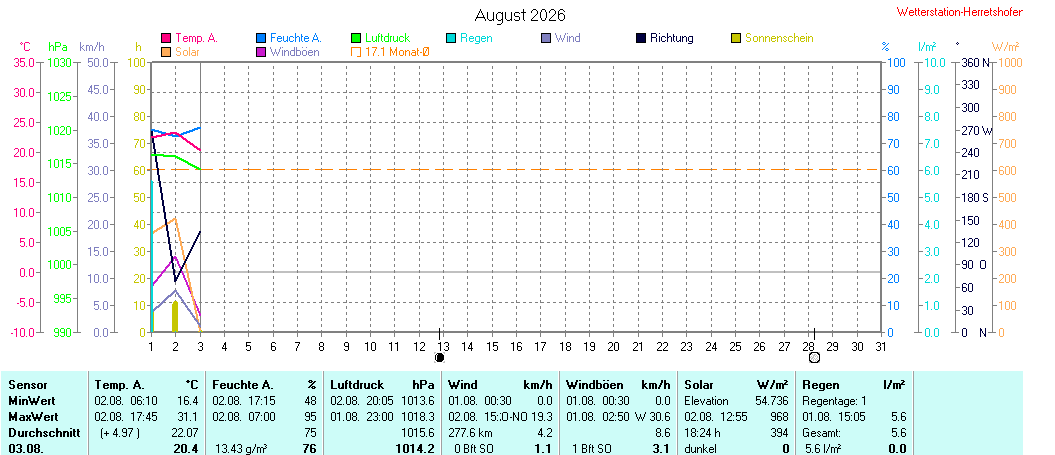Click the Regentage: 1 entry
This screenshot has width=1055, height=455.
[x=834, y=400]
